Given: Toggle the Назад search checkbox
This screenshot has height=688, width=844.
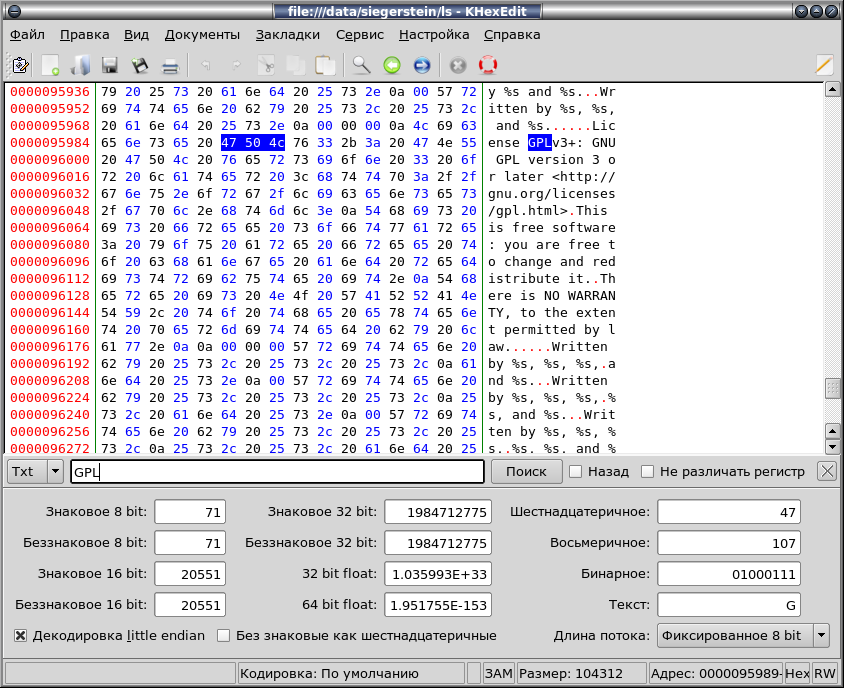Looking at the screenshot, I should coord(575,472).
